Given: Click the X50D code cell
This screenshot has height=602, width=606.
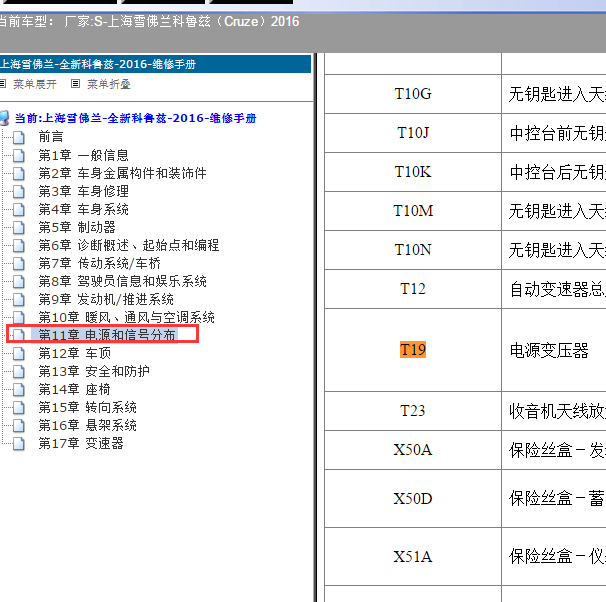Looking at the screenshot, I should (x=413, y=498).
